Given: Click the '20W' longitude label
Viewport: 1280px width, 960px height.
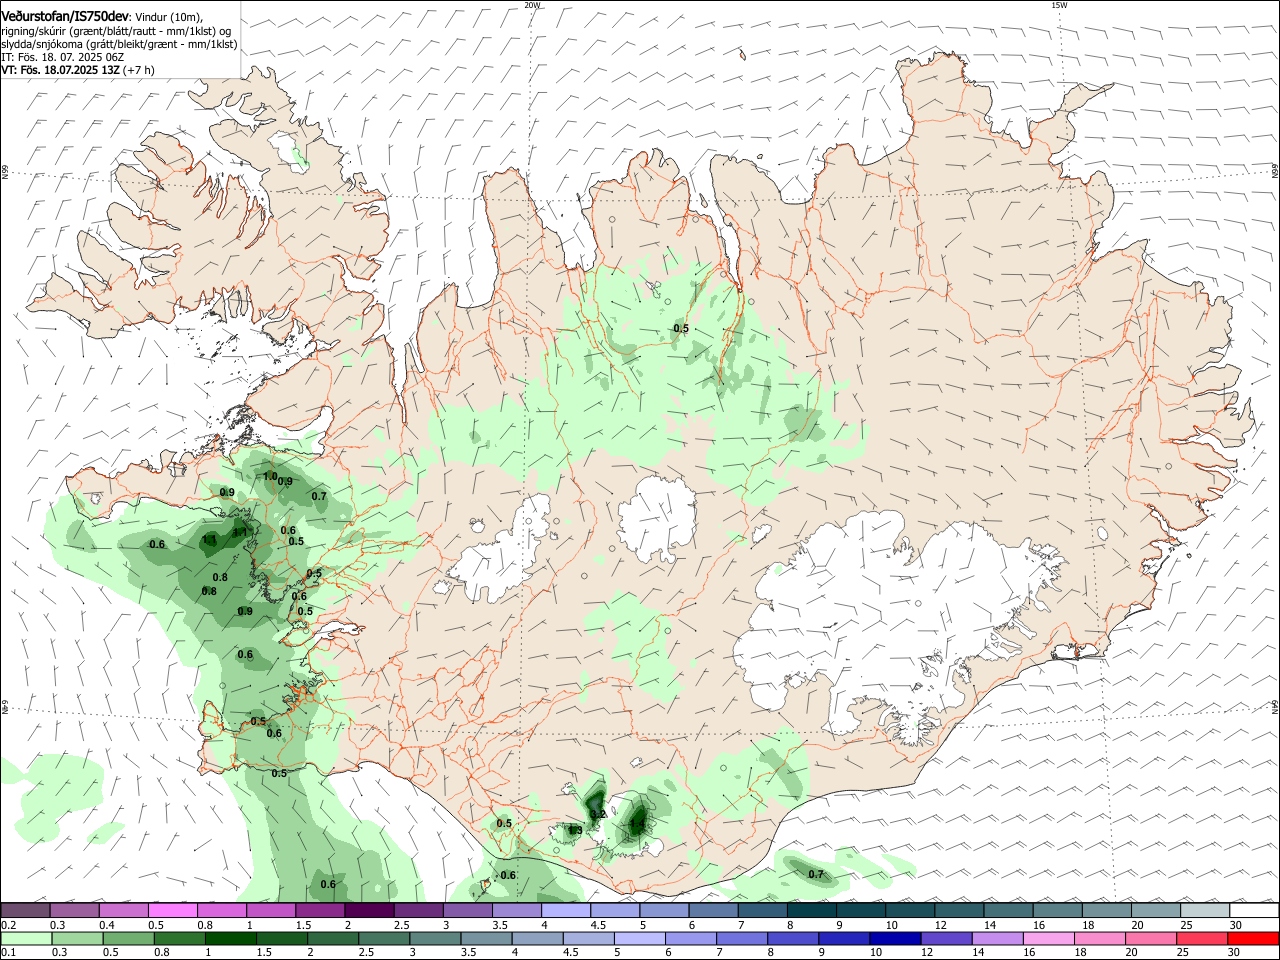Looking at the screenshot, I should click(531, 5).
